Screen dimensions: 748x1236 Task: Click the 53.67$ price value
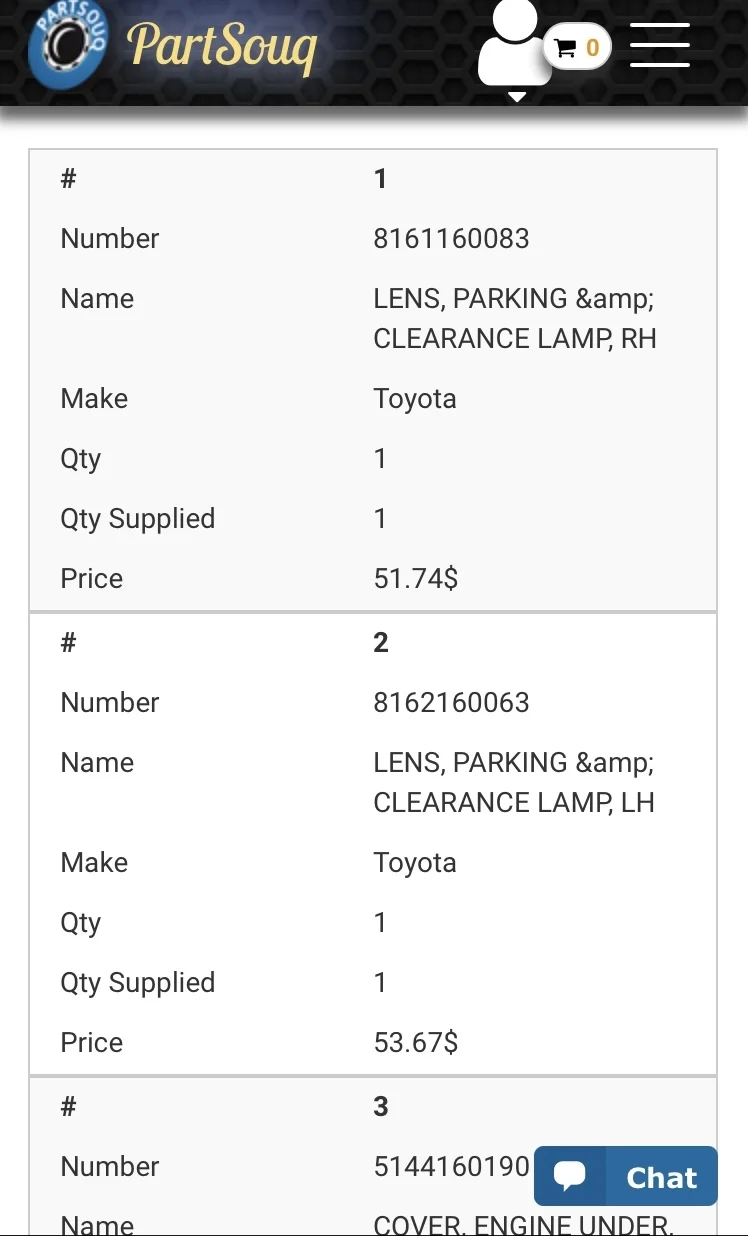[x=415, y=1043]
